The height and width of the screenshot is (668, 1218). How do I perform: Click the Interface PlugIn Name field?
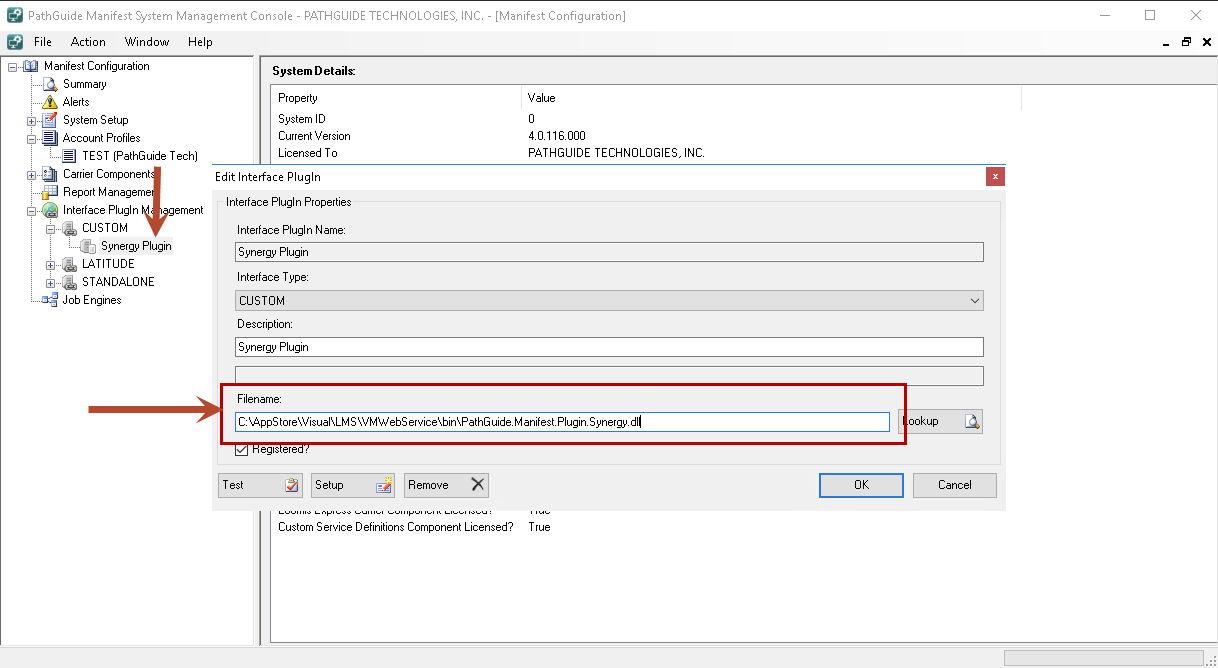[610, 252]
